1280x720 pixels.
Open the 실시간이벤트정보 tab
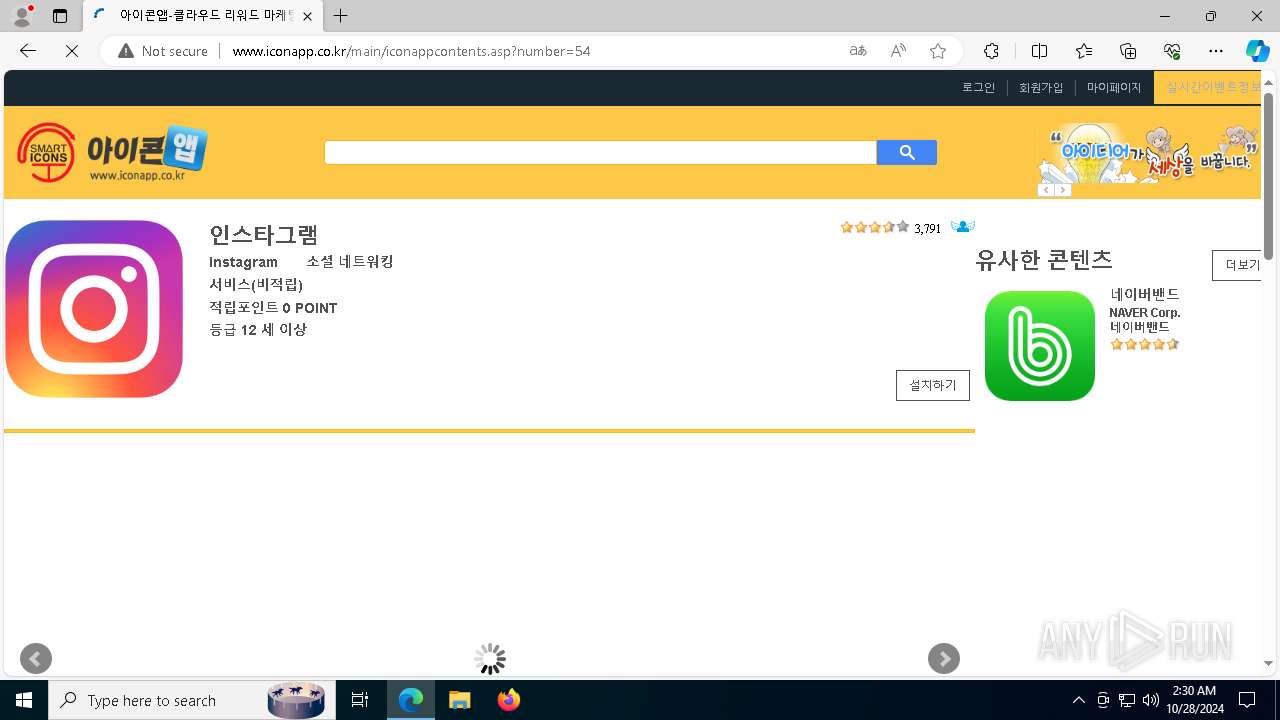point(1208,88)
